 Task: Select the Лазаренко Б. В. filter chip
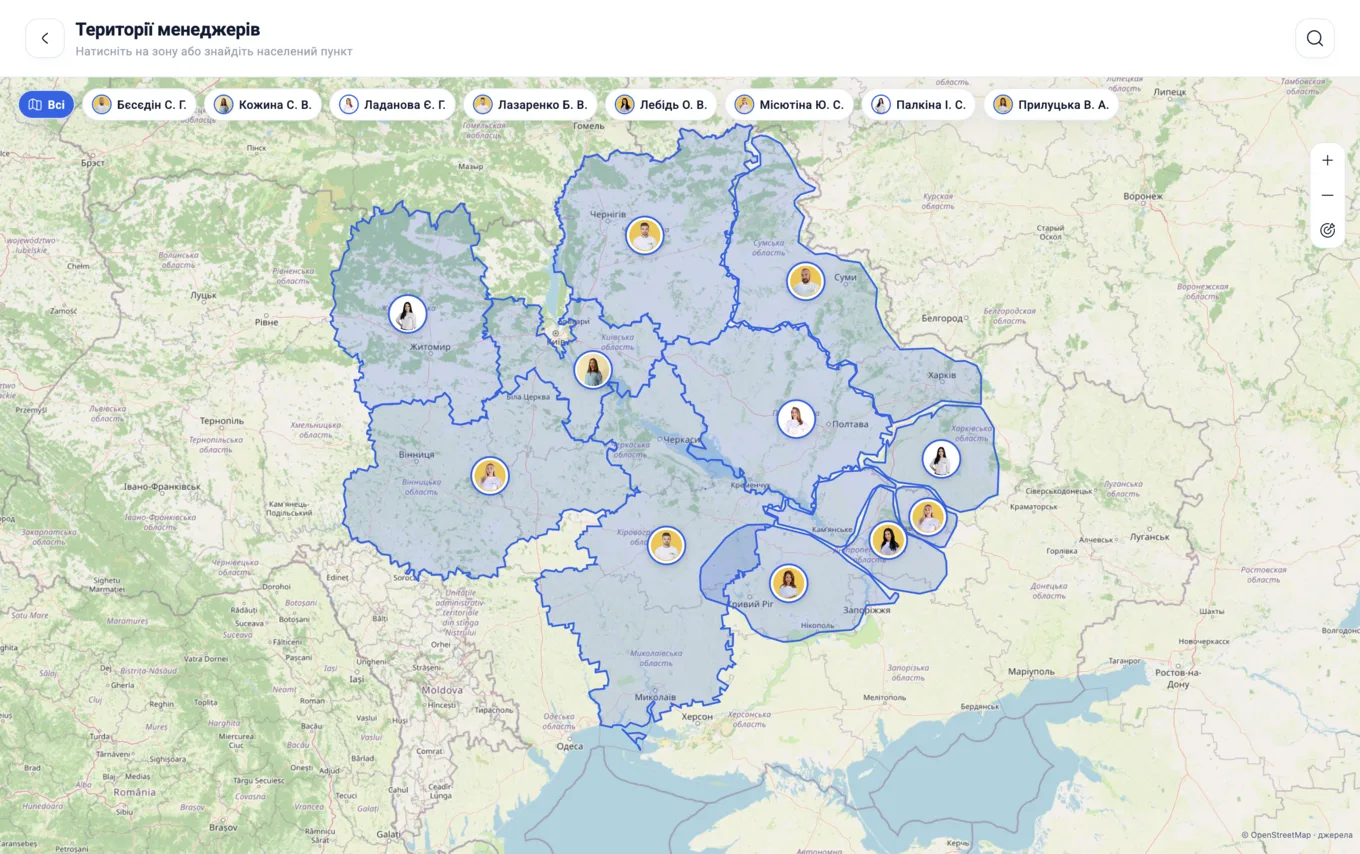coord(530,105)
